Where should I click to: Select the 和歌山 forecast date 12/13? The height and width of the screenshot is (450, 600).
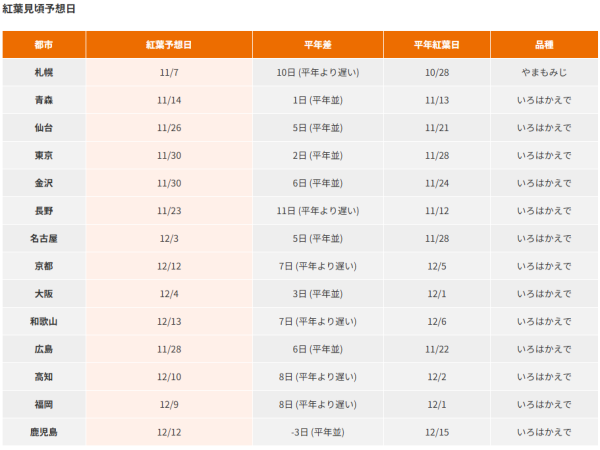169,322
